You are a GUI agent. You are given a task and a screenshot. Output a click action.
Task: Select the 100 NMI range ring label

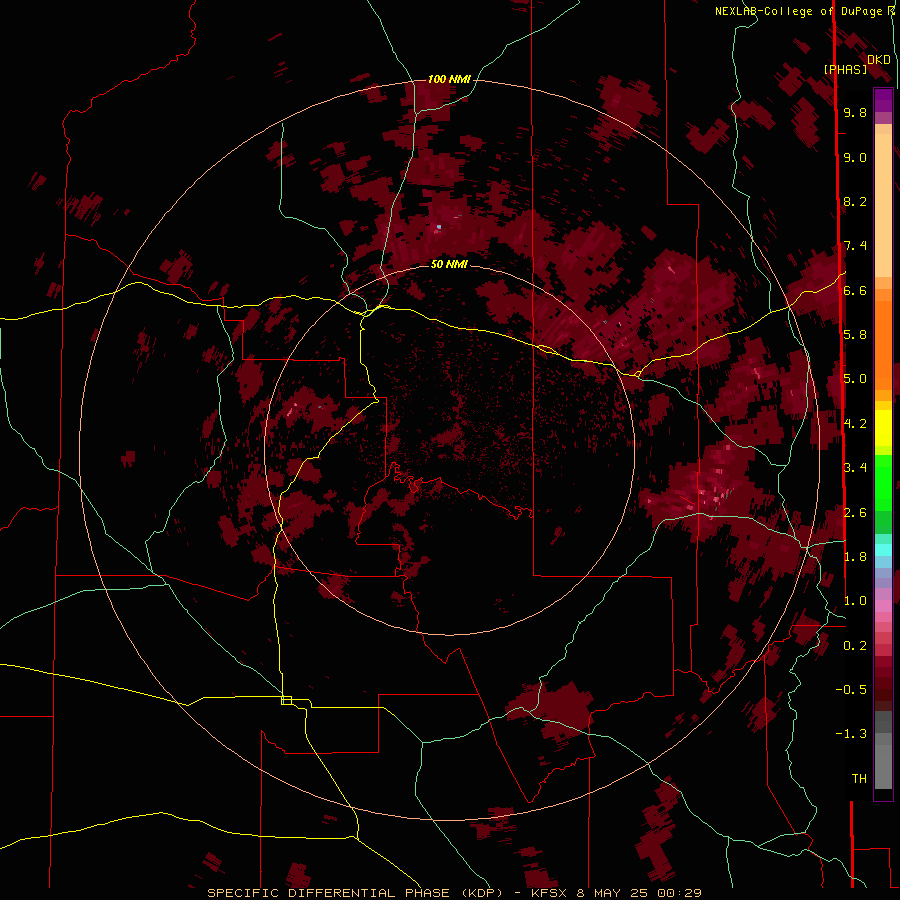pos(449,79)
